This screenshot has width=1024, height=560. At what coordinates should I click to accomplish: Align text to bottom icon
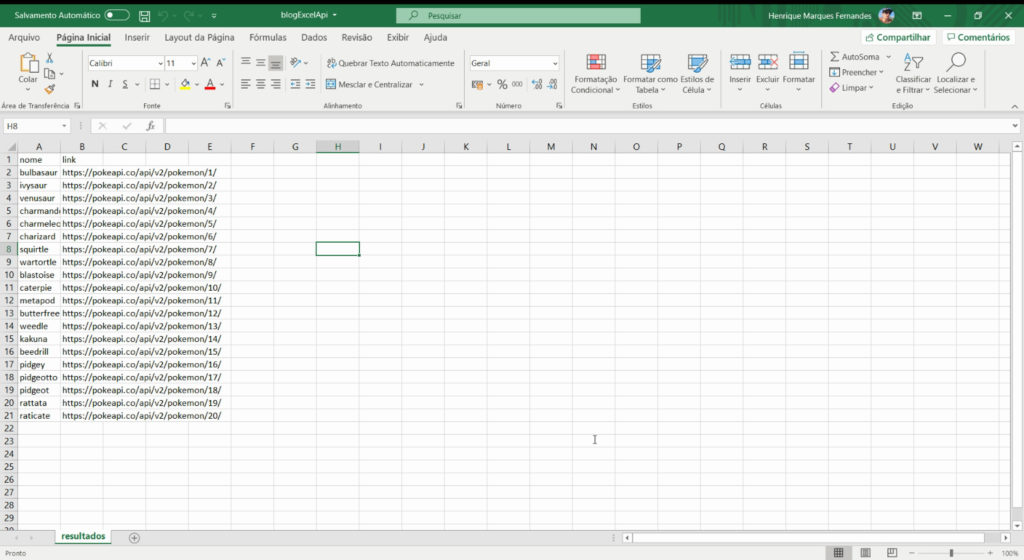pos(276,63)
